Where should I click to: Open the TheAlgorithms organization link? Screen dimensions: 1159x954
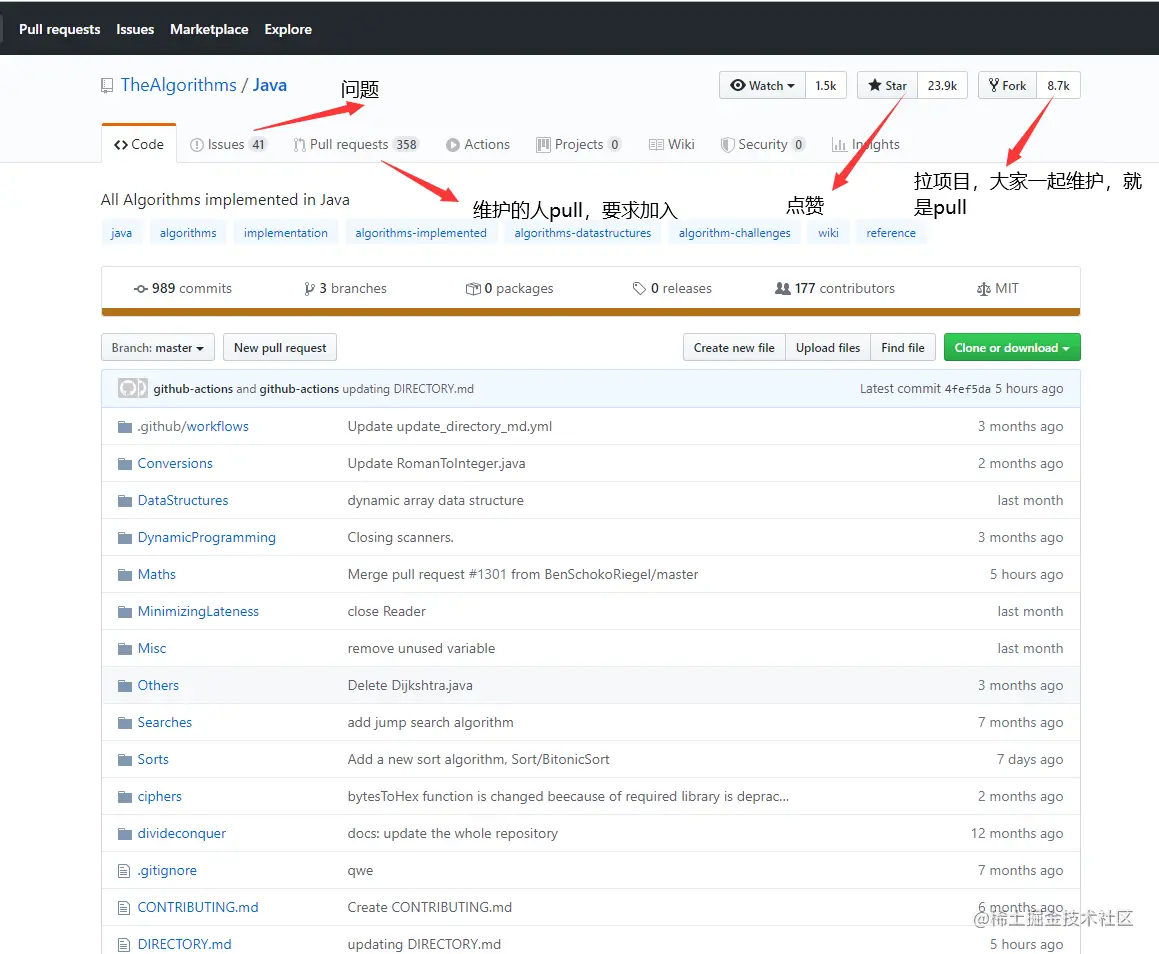pos(179,85)
